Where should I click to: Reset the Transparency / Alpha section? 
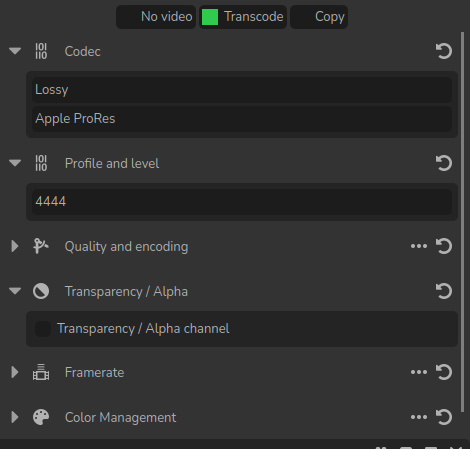pyautogui.click(x=444, y=291)
